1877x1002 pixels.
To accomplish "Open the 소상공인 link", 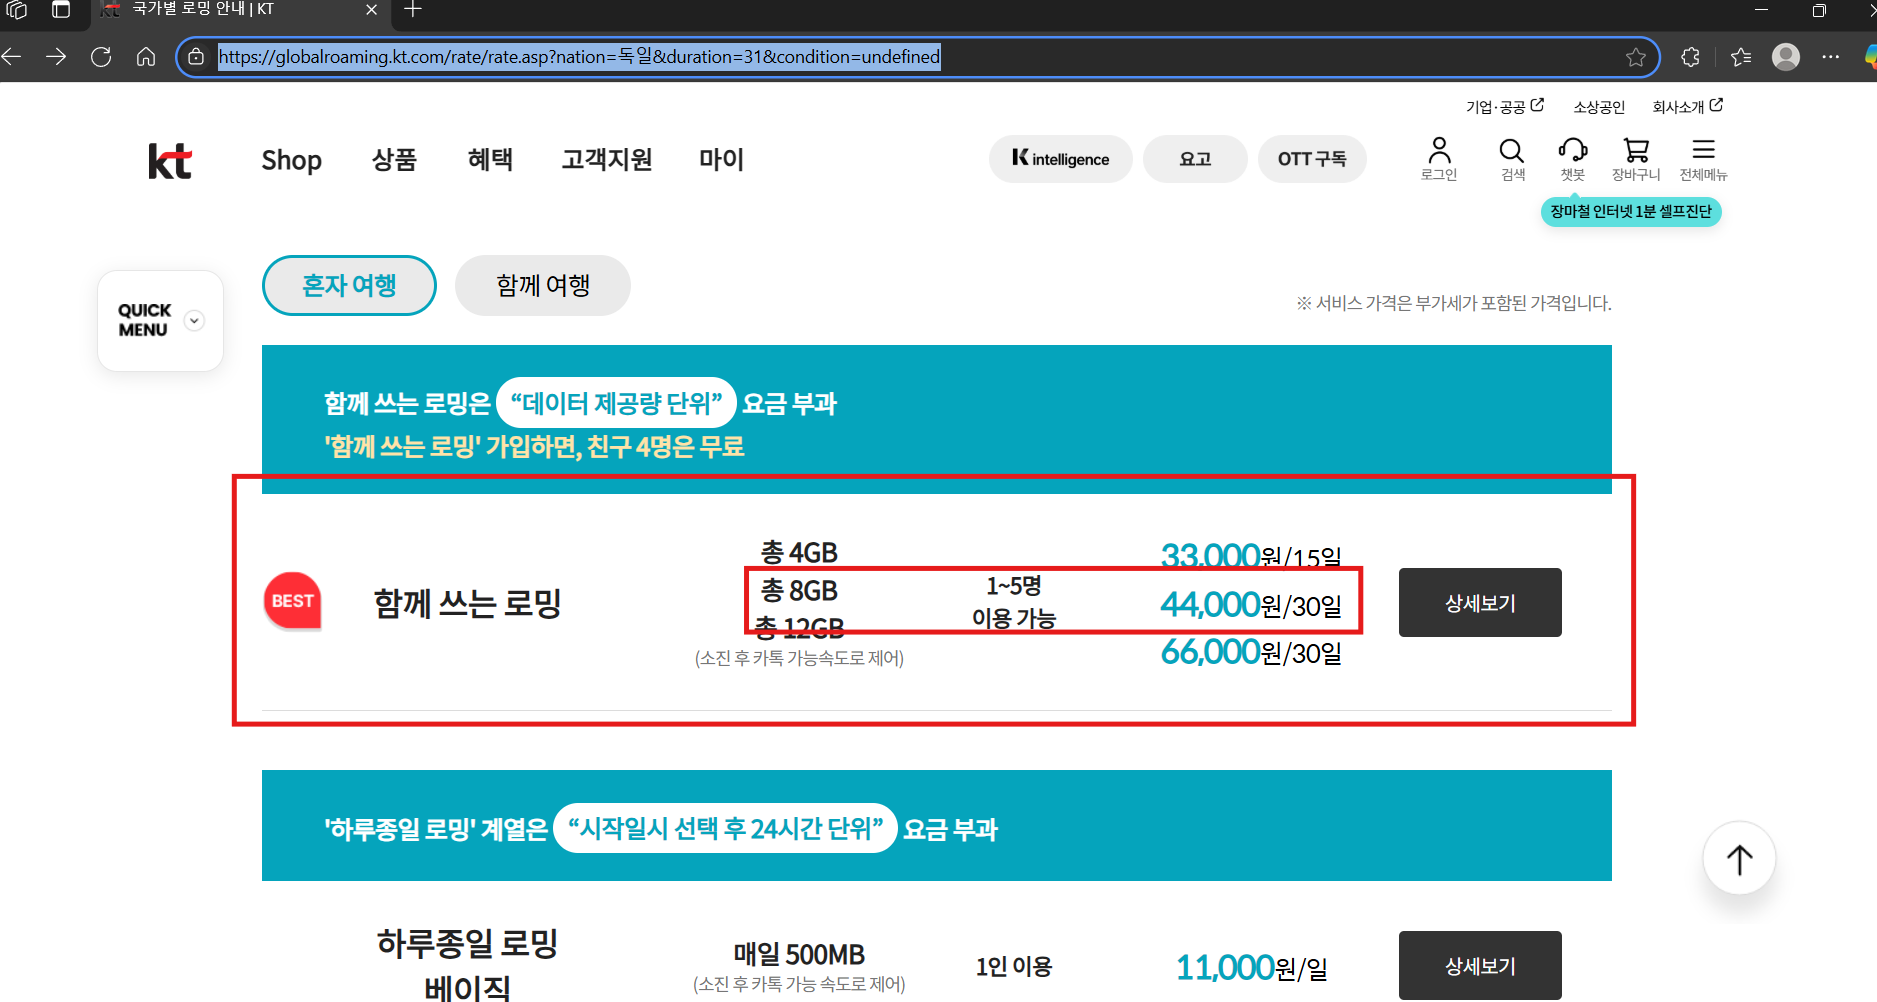I will [1599, 107].
